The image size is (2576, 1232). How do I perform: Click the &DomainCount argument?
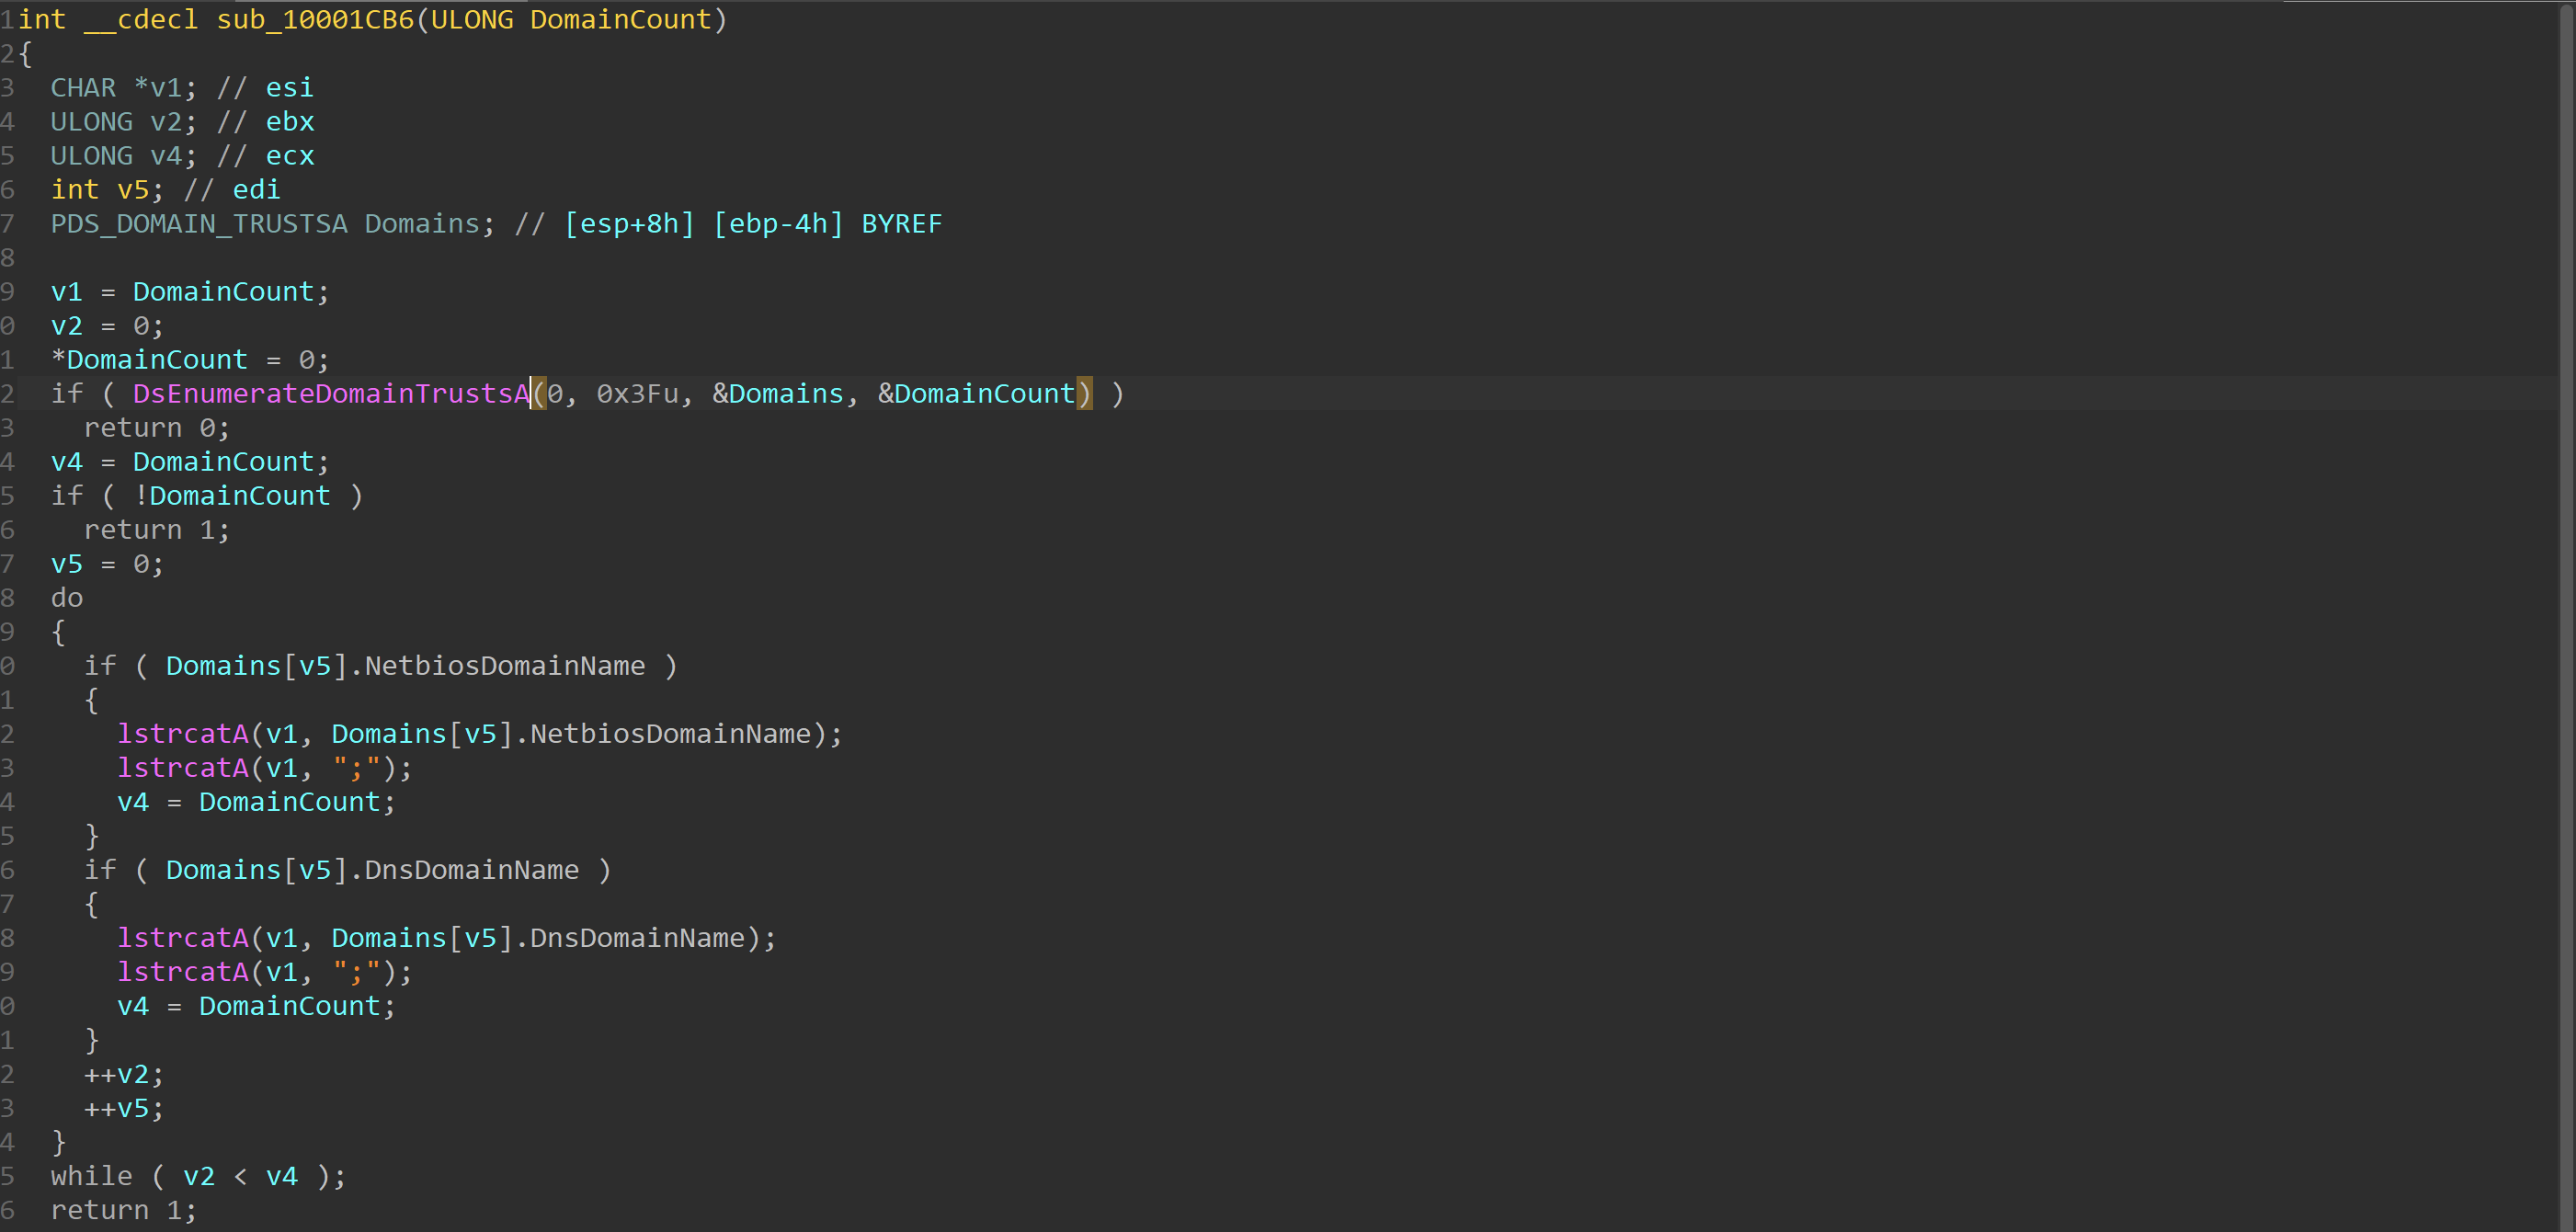pyautogui.click(x=976, y=394)
